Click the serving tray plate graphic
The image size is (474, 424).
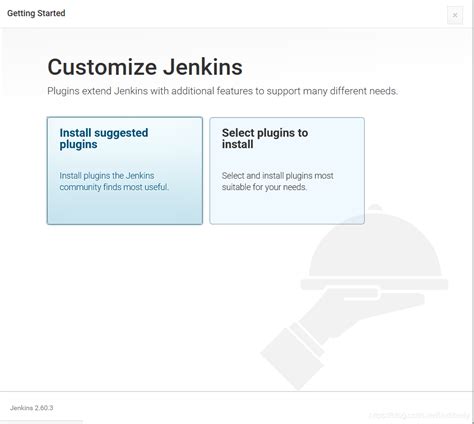click(374, 284)
